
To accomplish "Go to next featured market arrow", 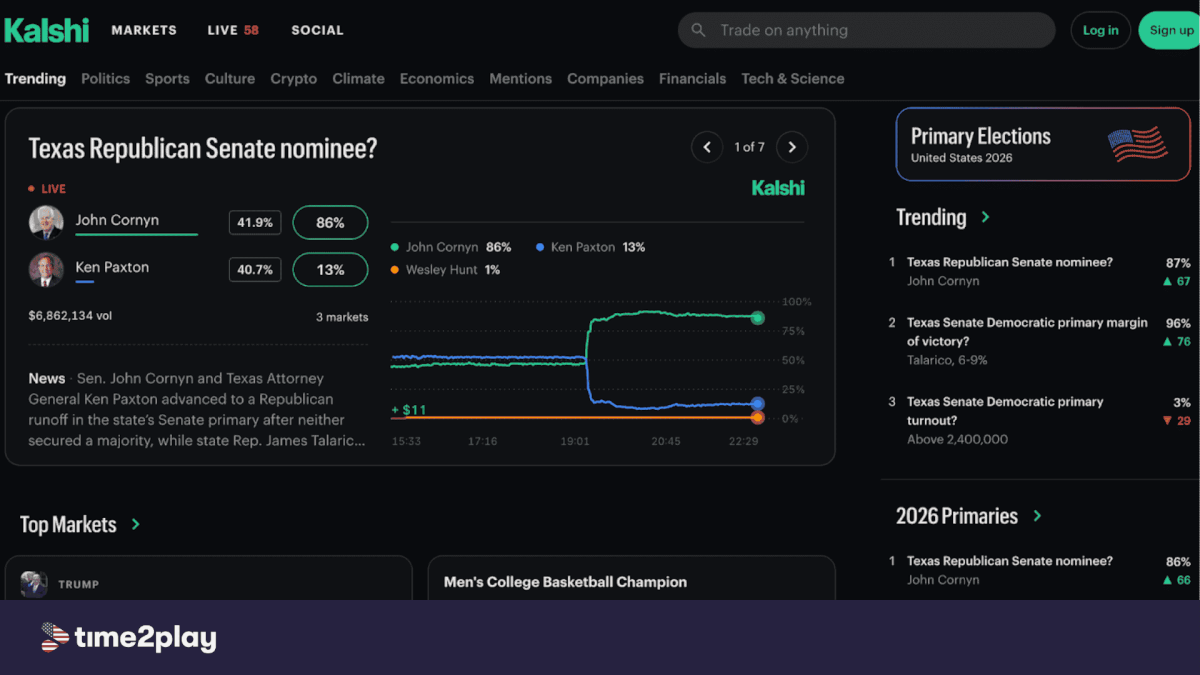I will [792, 147].
